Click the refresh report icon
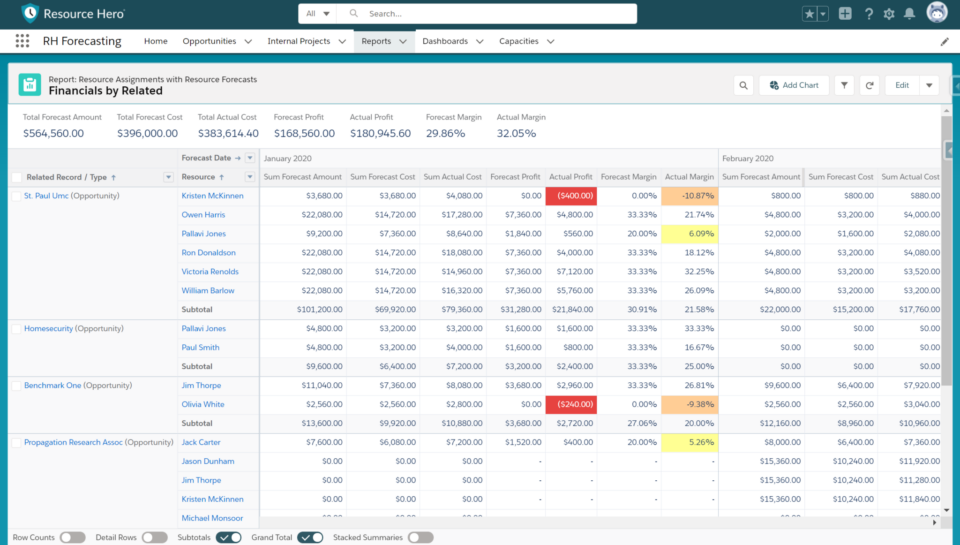 [x=869, y=85]
